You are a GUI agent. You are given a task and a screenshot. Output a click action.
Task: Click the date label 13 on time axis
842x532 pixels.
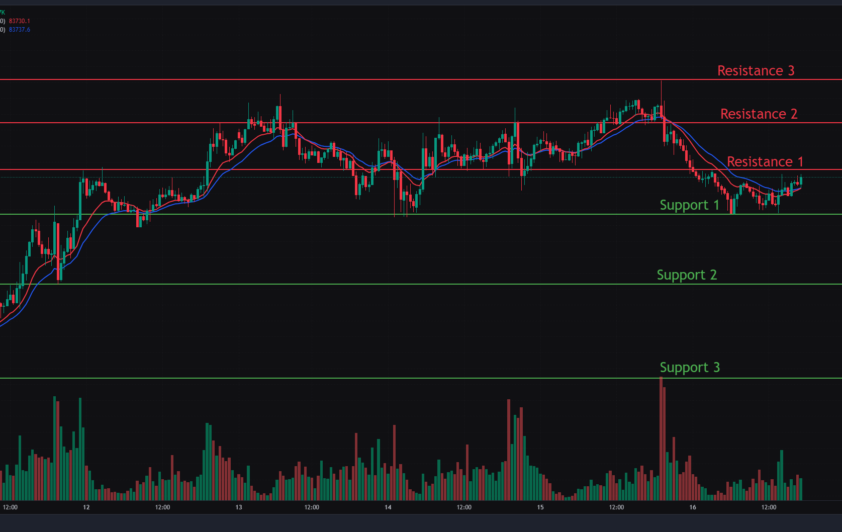[x=238, y=507]
